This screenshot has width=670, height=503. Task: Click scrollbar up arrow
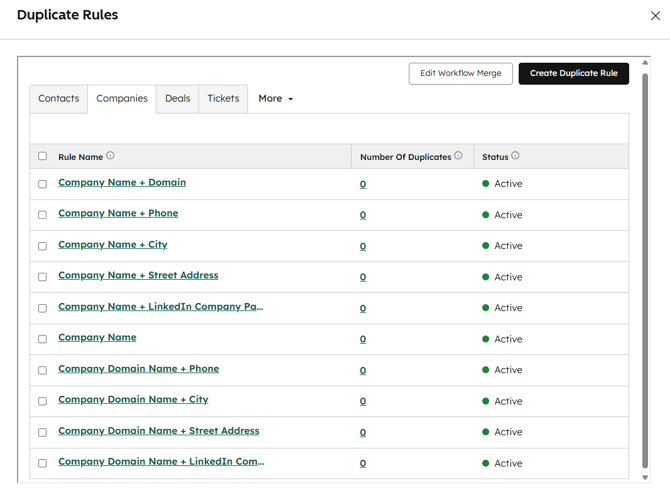[645, 63]
